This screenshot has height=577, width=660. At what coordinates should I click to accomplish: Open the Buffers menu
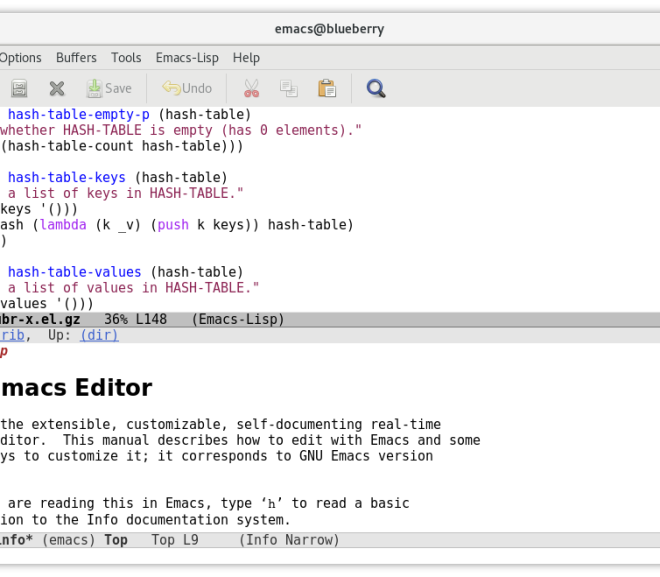(x=76, y=58)
